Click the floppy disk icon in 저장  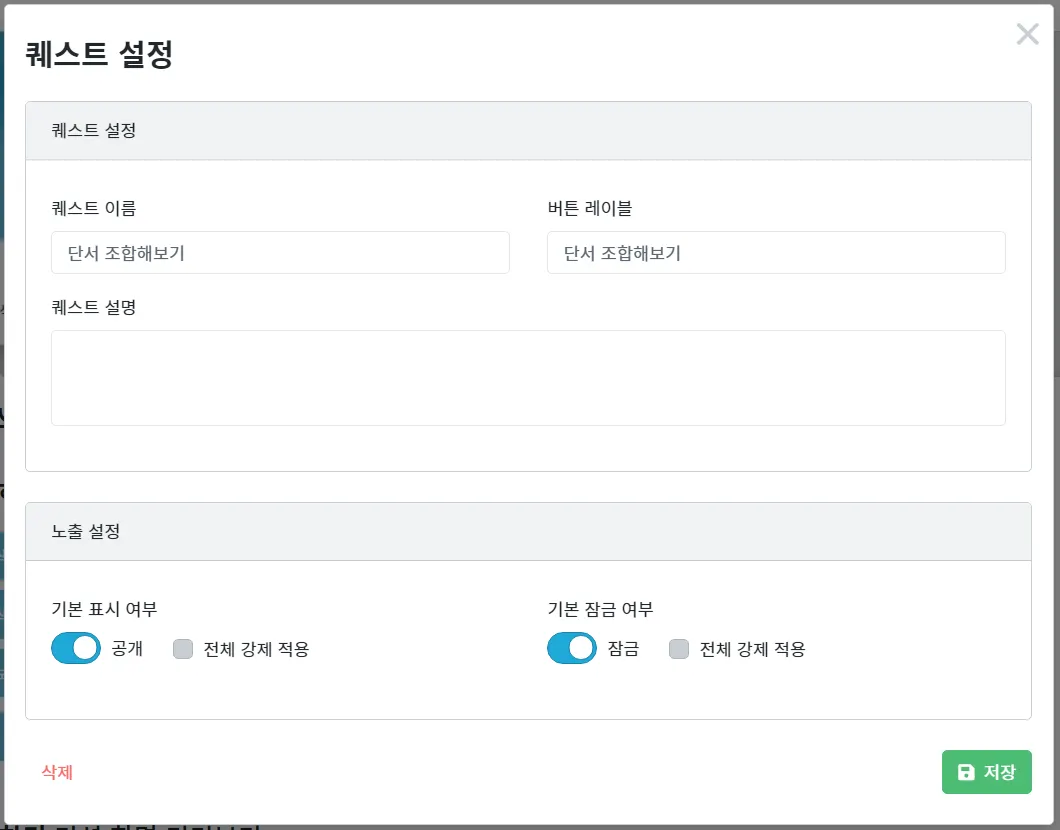[x=966, y=772]
